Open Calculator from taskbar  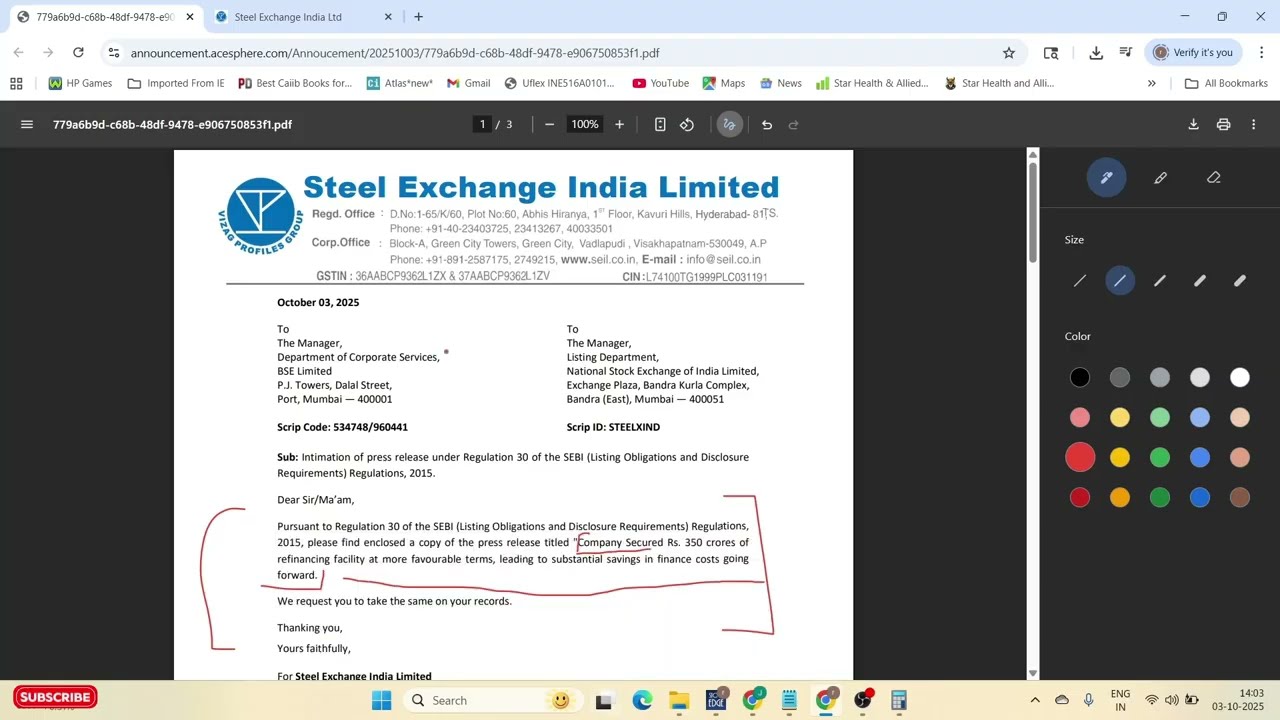[899, 701]
